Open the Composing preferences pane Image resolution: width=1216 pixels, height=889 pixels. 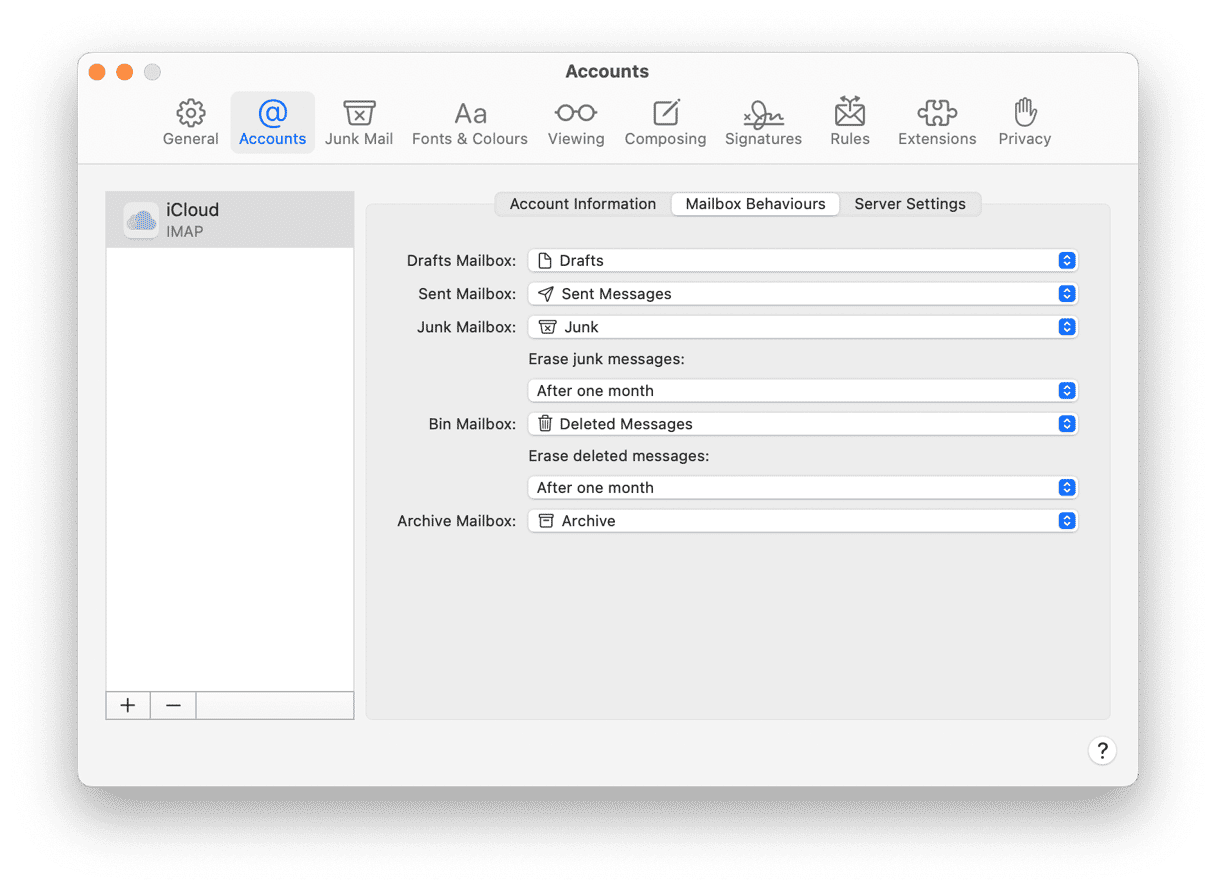point(665,122)
